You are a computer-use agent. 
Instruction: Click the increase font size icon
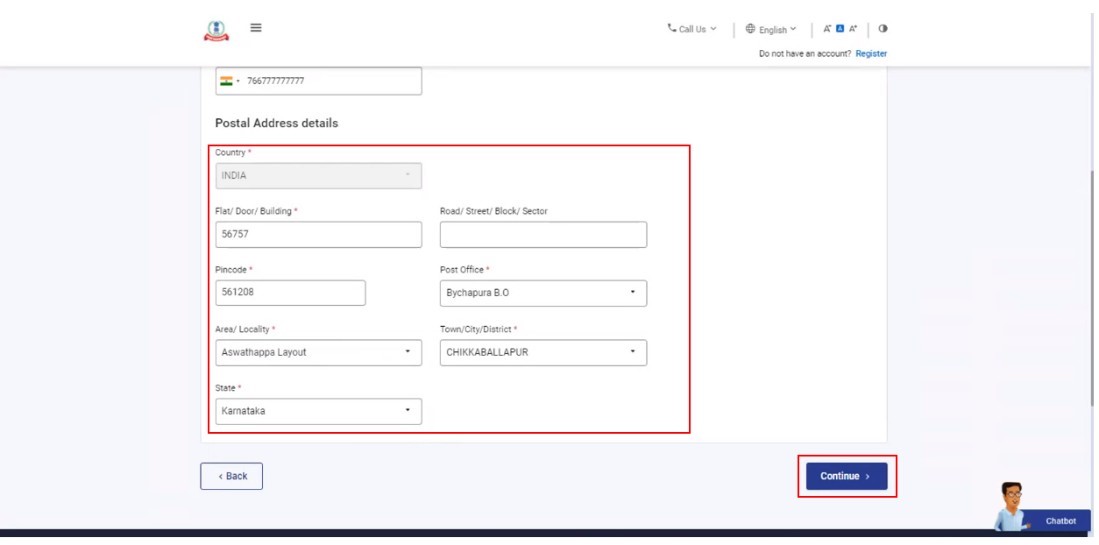coord(853,29)
